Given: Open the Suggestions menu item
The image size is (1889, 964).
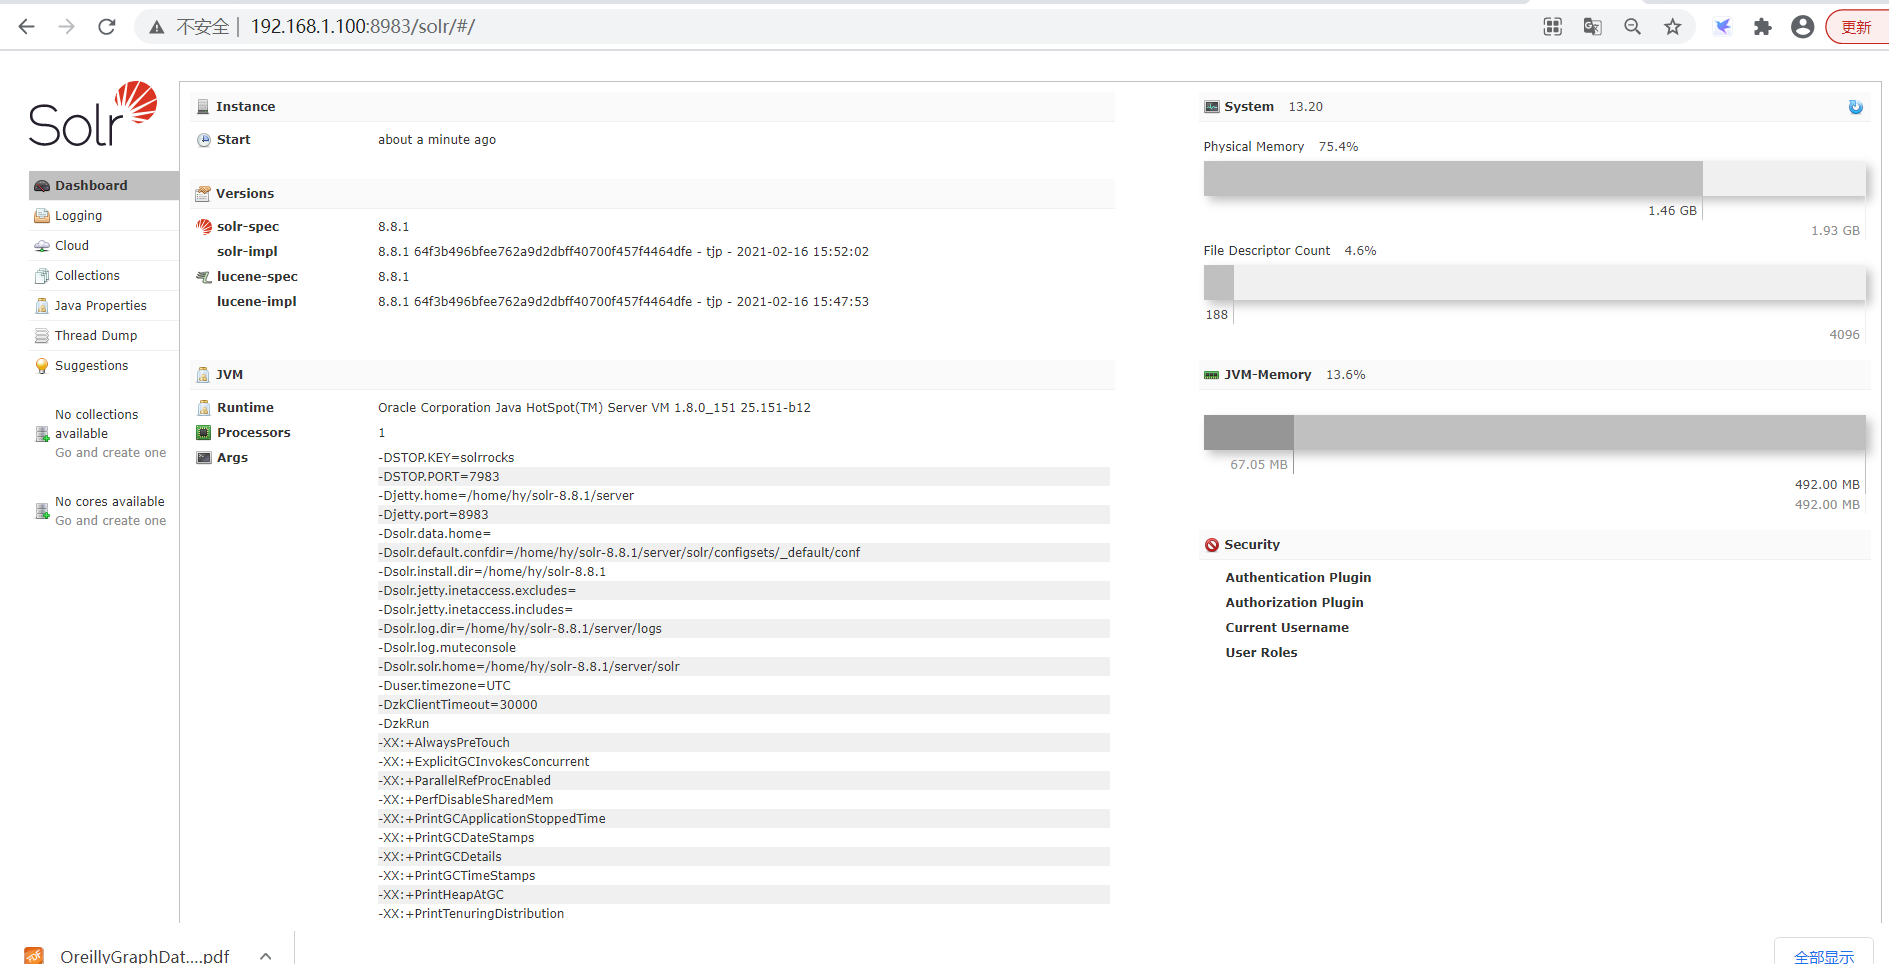Looking at the screenshot, I should click(x=104, y=366).
